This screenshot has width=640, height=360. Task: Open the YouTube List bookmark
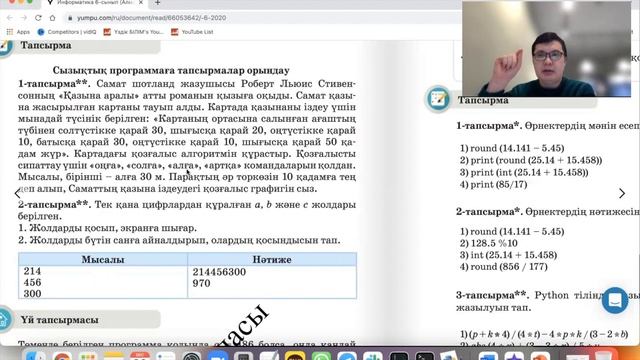coord(192,32)
